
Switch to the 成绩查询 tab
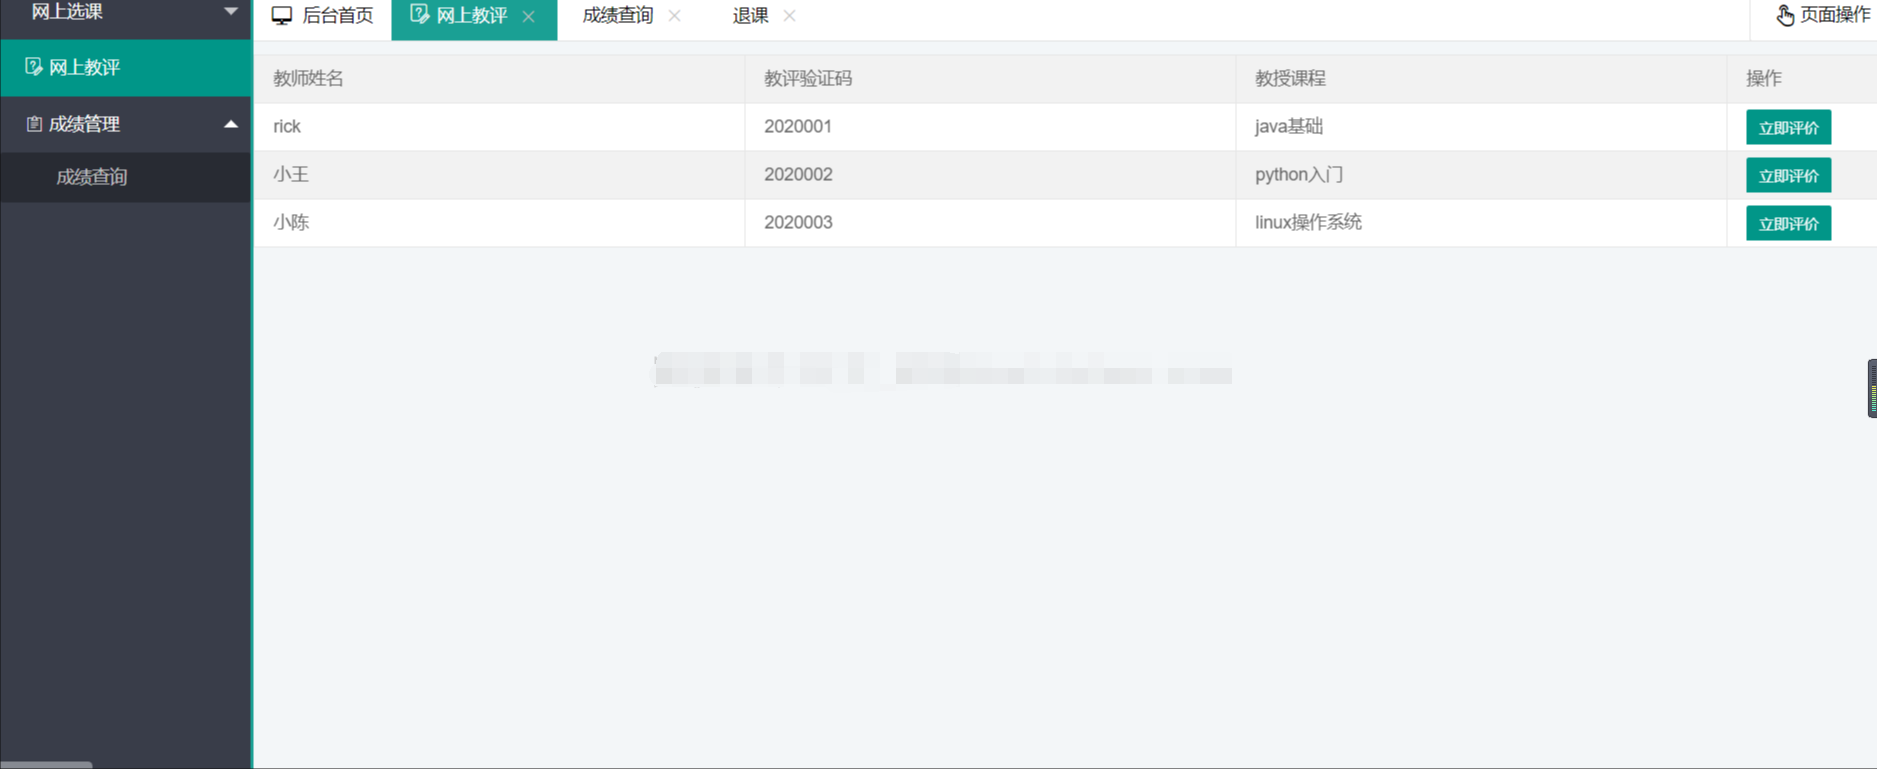click(617, 15)
